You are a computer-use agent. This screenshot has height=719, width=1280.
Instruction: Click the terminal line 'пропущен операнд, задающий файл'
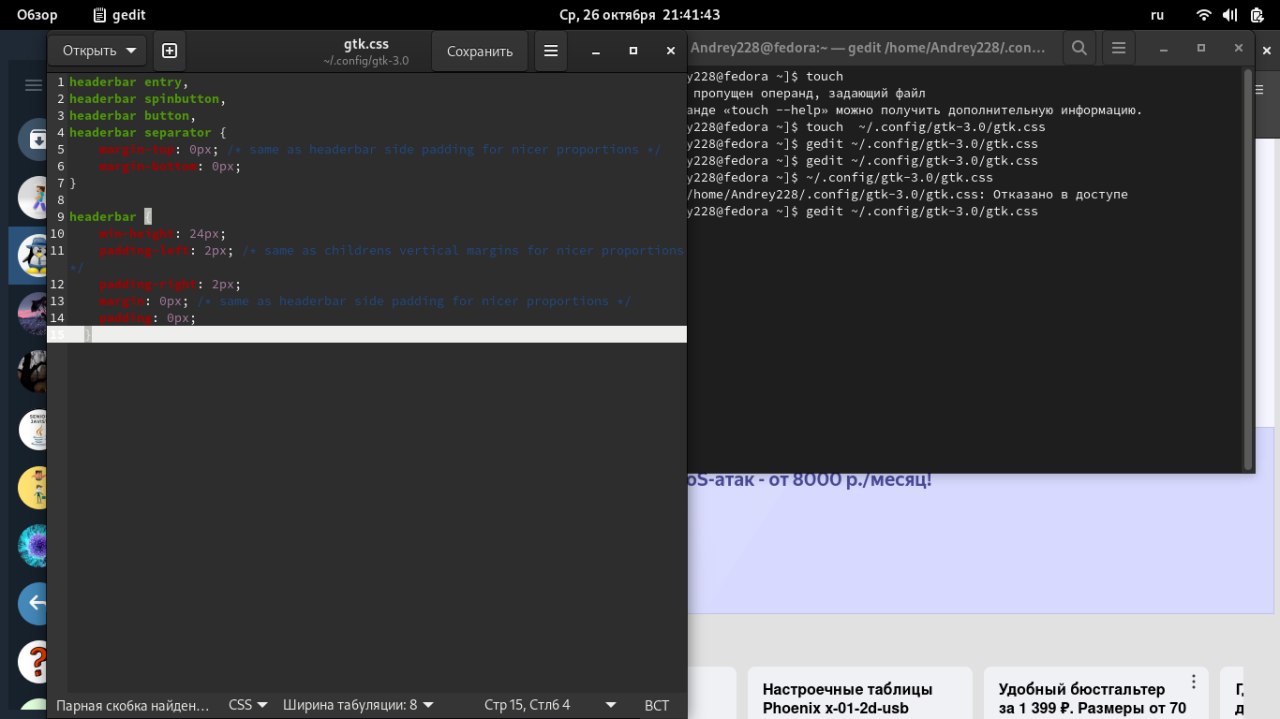(x=808, y=93)
